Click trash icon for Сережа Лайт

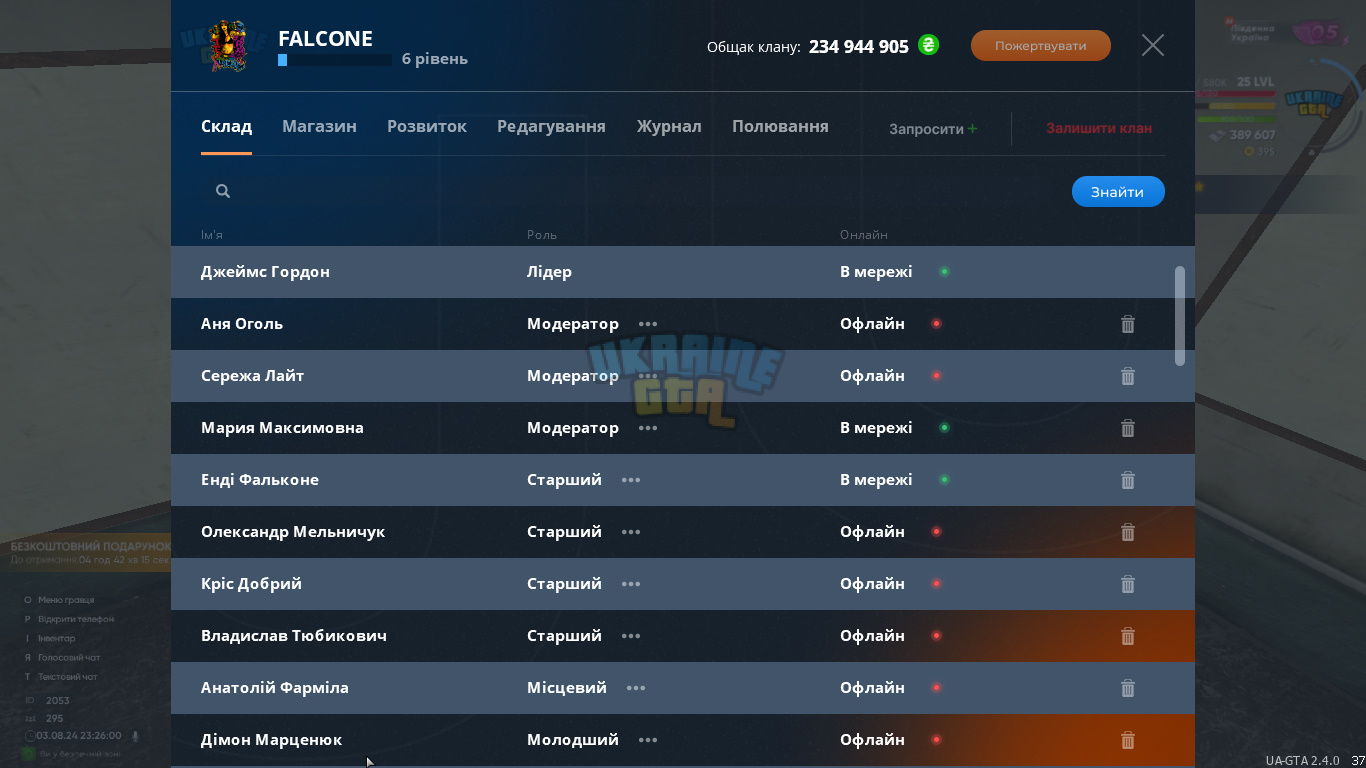coord(1128,376)
